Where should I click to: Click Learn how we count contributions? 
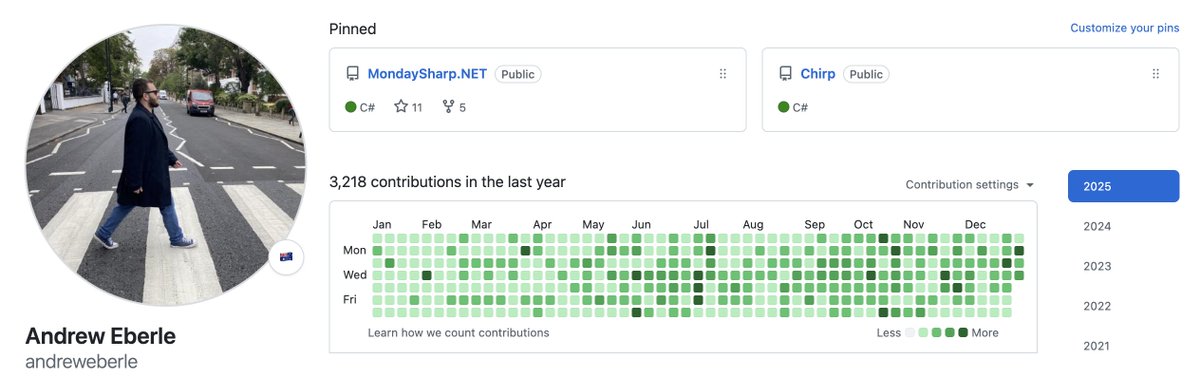pyautogui.click(x=458, y=333)
